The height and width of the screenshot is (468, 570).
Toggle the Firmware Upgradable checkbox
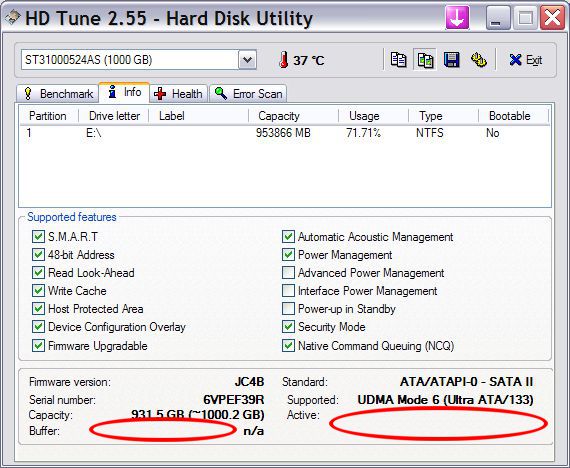tap(38, 345)
